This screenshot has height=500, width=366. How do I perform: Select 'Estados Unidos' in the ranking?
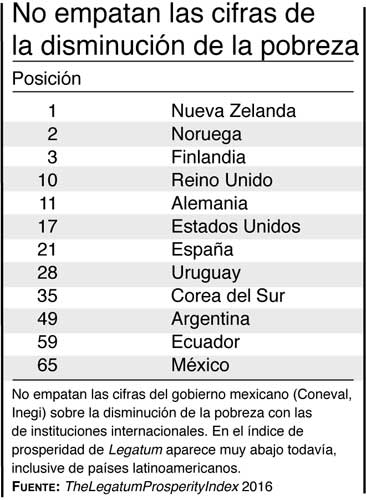pos(236,226)
